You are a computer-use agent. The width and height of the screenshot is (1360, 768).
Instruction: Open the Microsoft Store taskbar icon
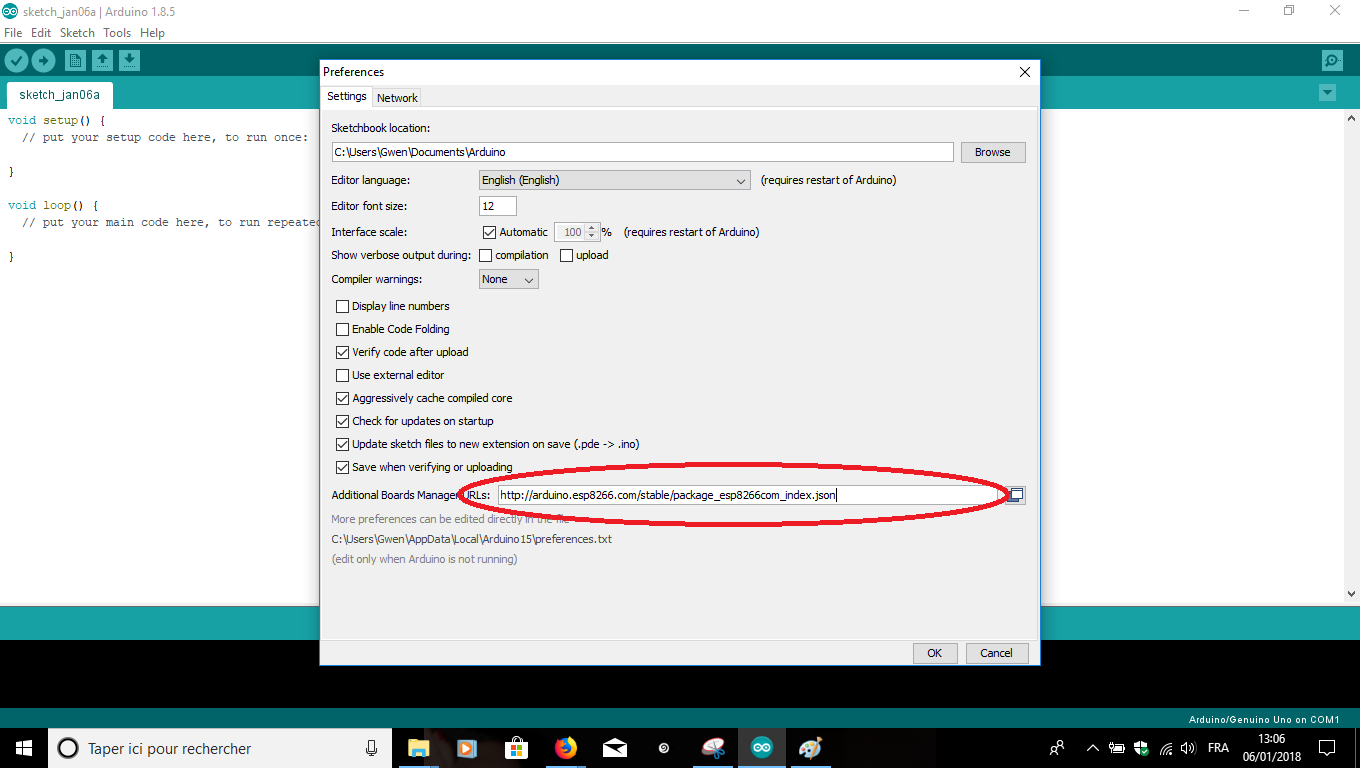coord(516,748)
